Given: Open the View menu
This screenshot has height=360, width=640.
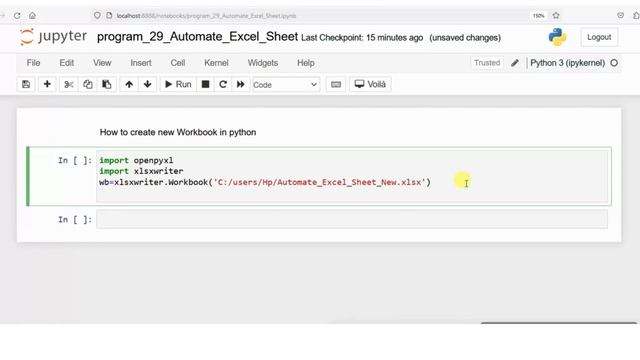Looking at the screenshot, I should [x=102, y=63].
